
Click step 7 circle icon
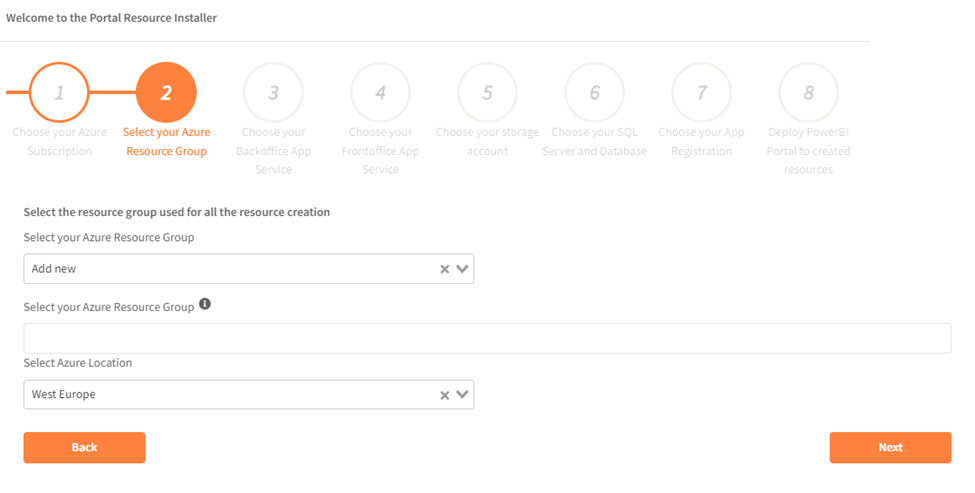(x=701, y=93)
